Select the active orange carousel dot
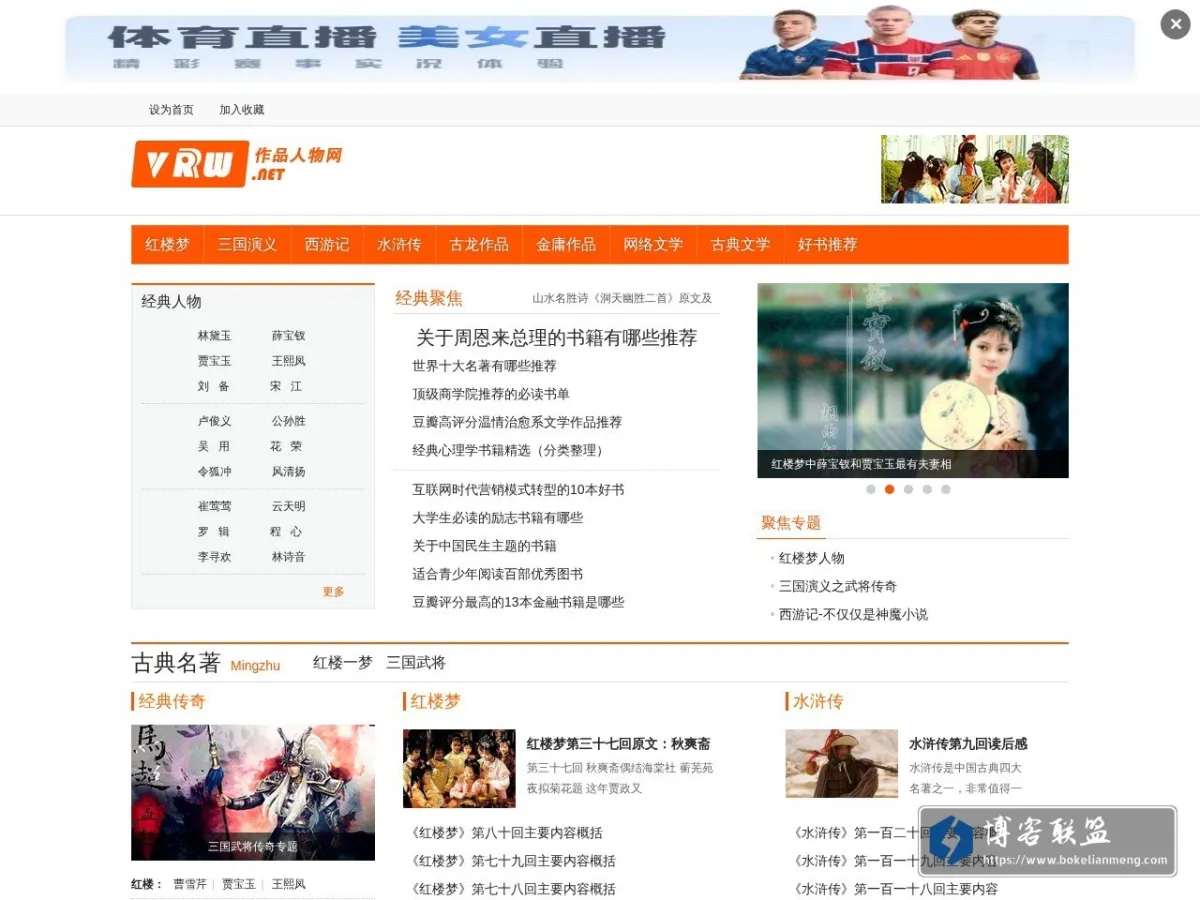Viewport: 1200px width, 900px height. (889, 490)
